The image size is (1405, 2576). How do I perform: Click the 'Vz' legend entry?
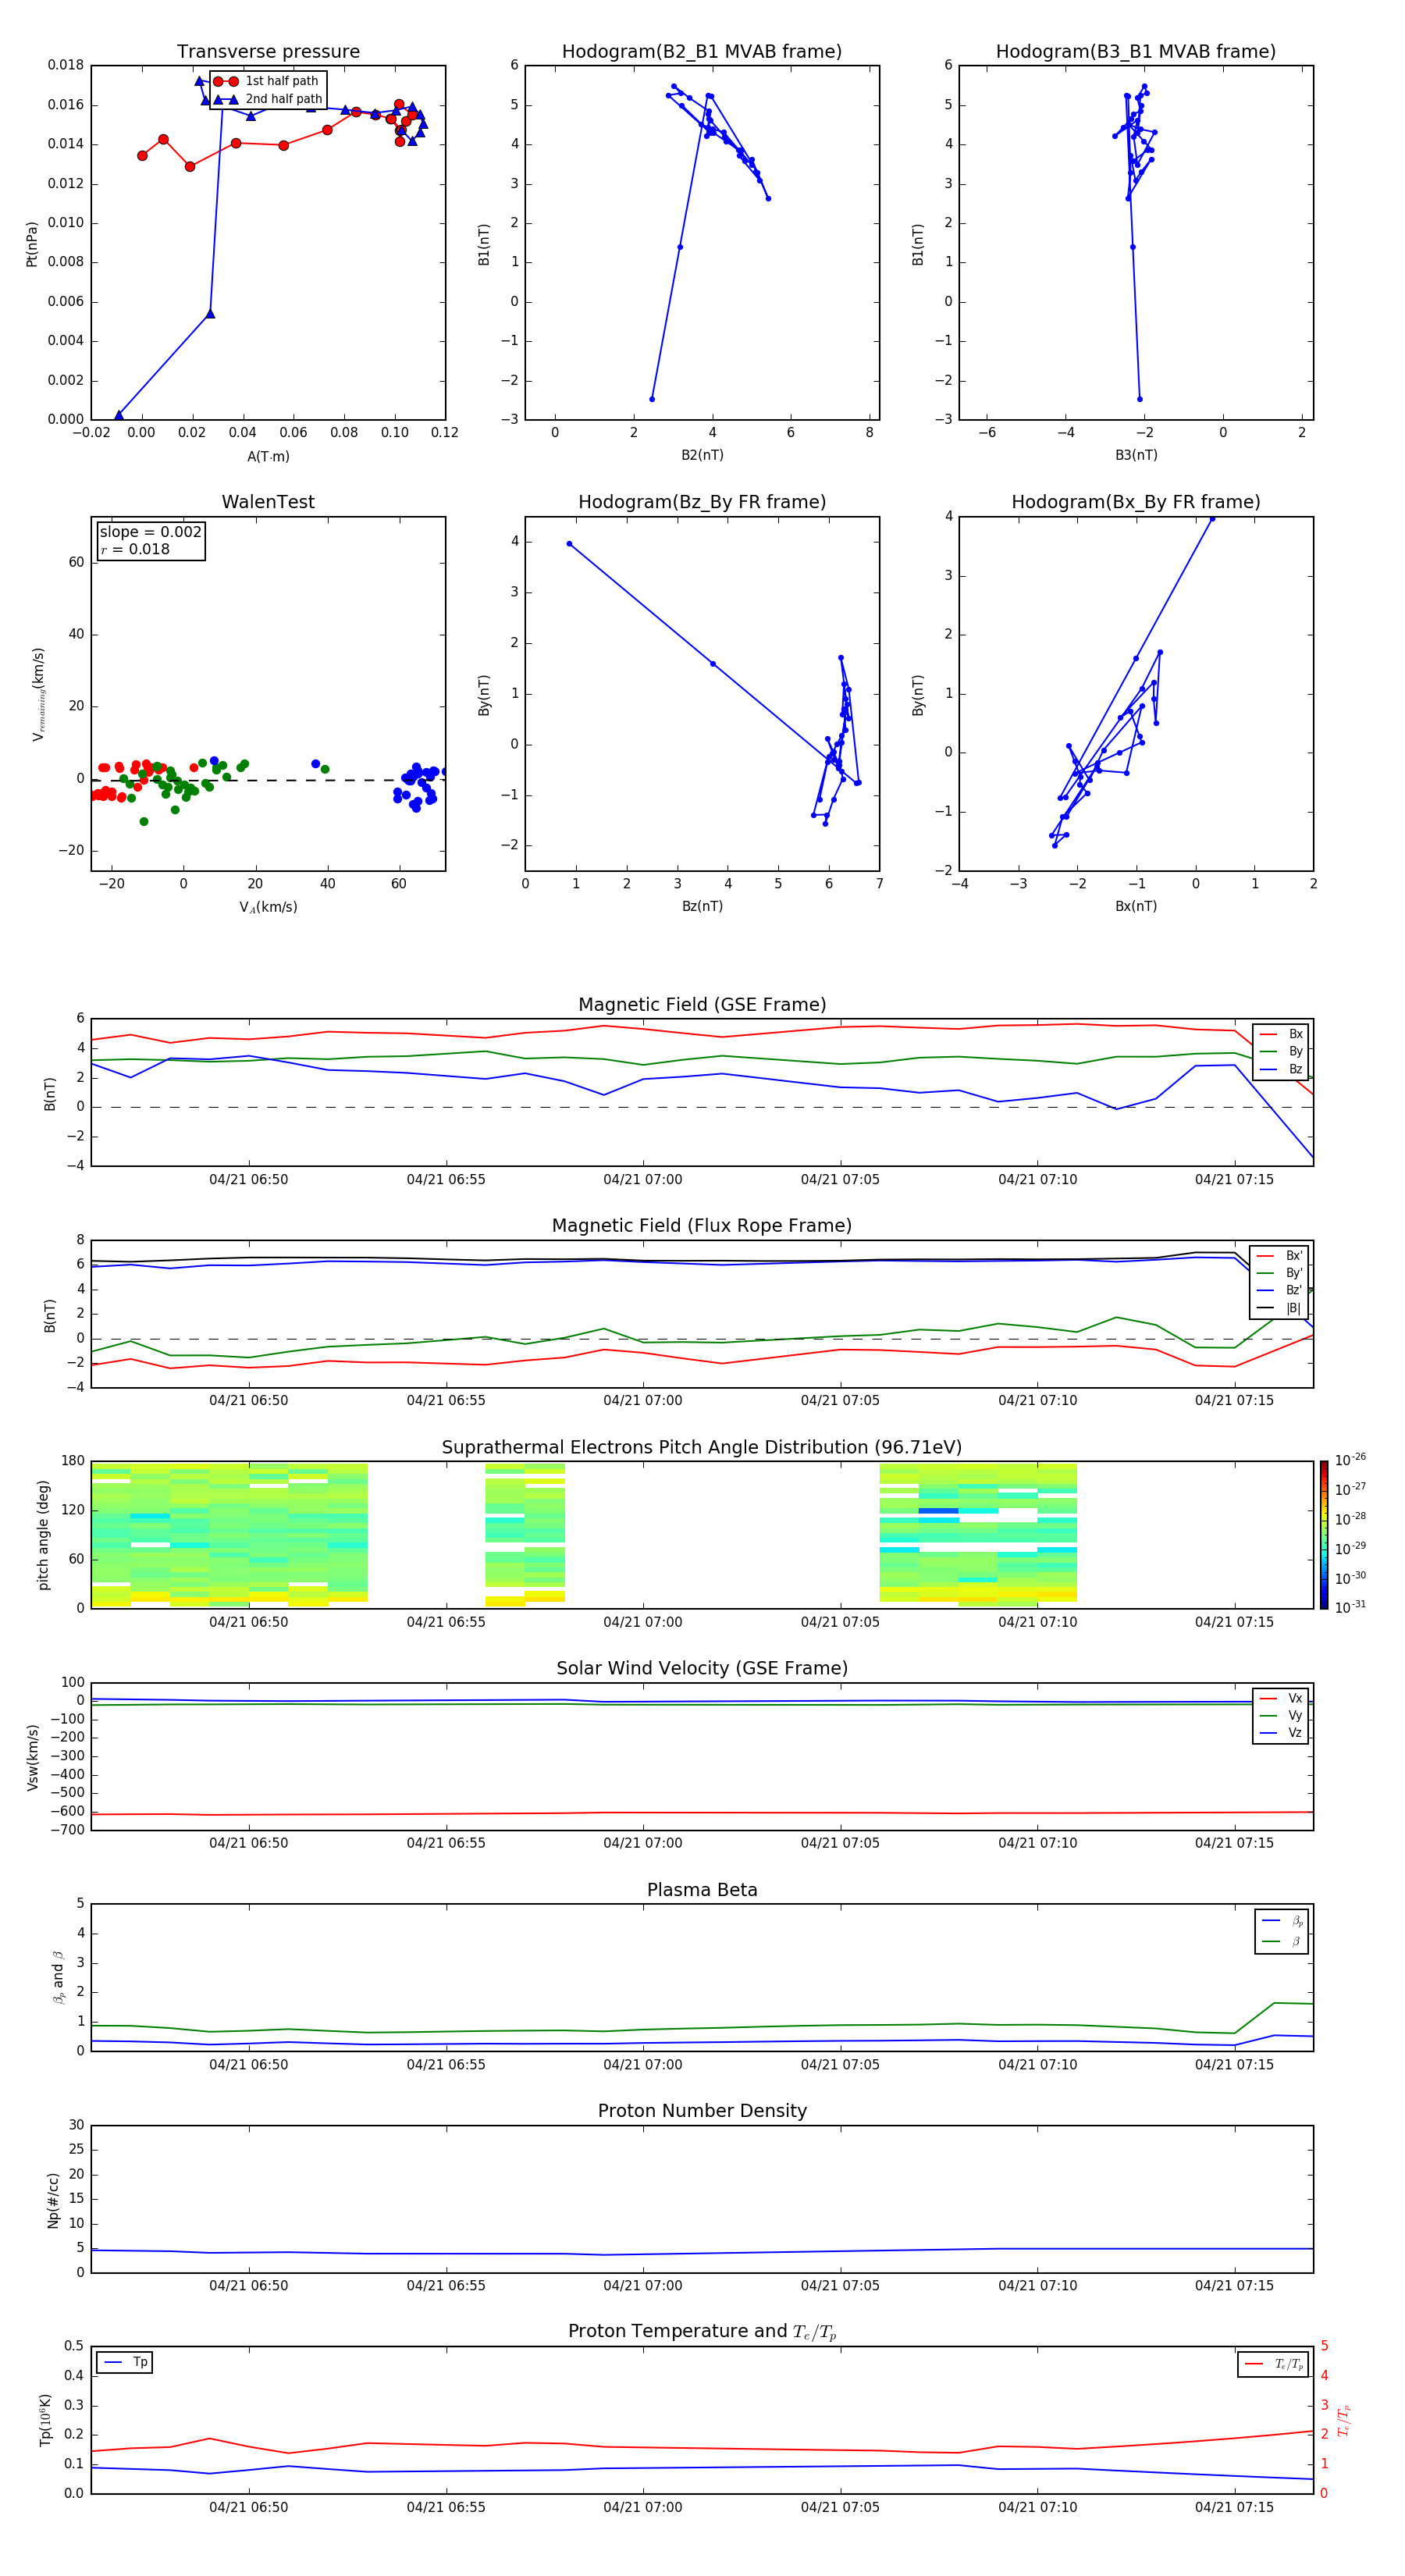(1282, 1733)
